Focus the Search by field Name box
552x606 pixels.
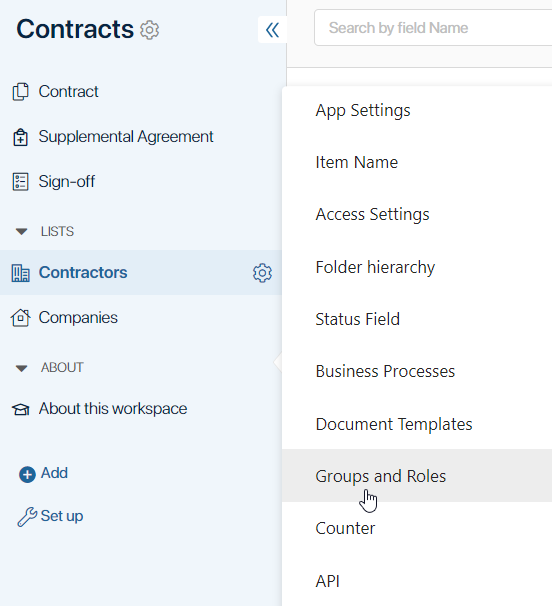pyautogui.click(x=433, y=28)
